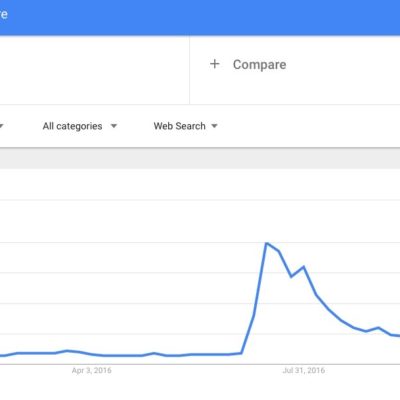Click the Apr 3, 2016 axis label

92,370
